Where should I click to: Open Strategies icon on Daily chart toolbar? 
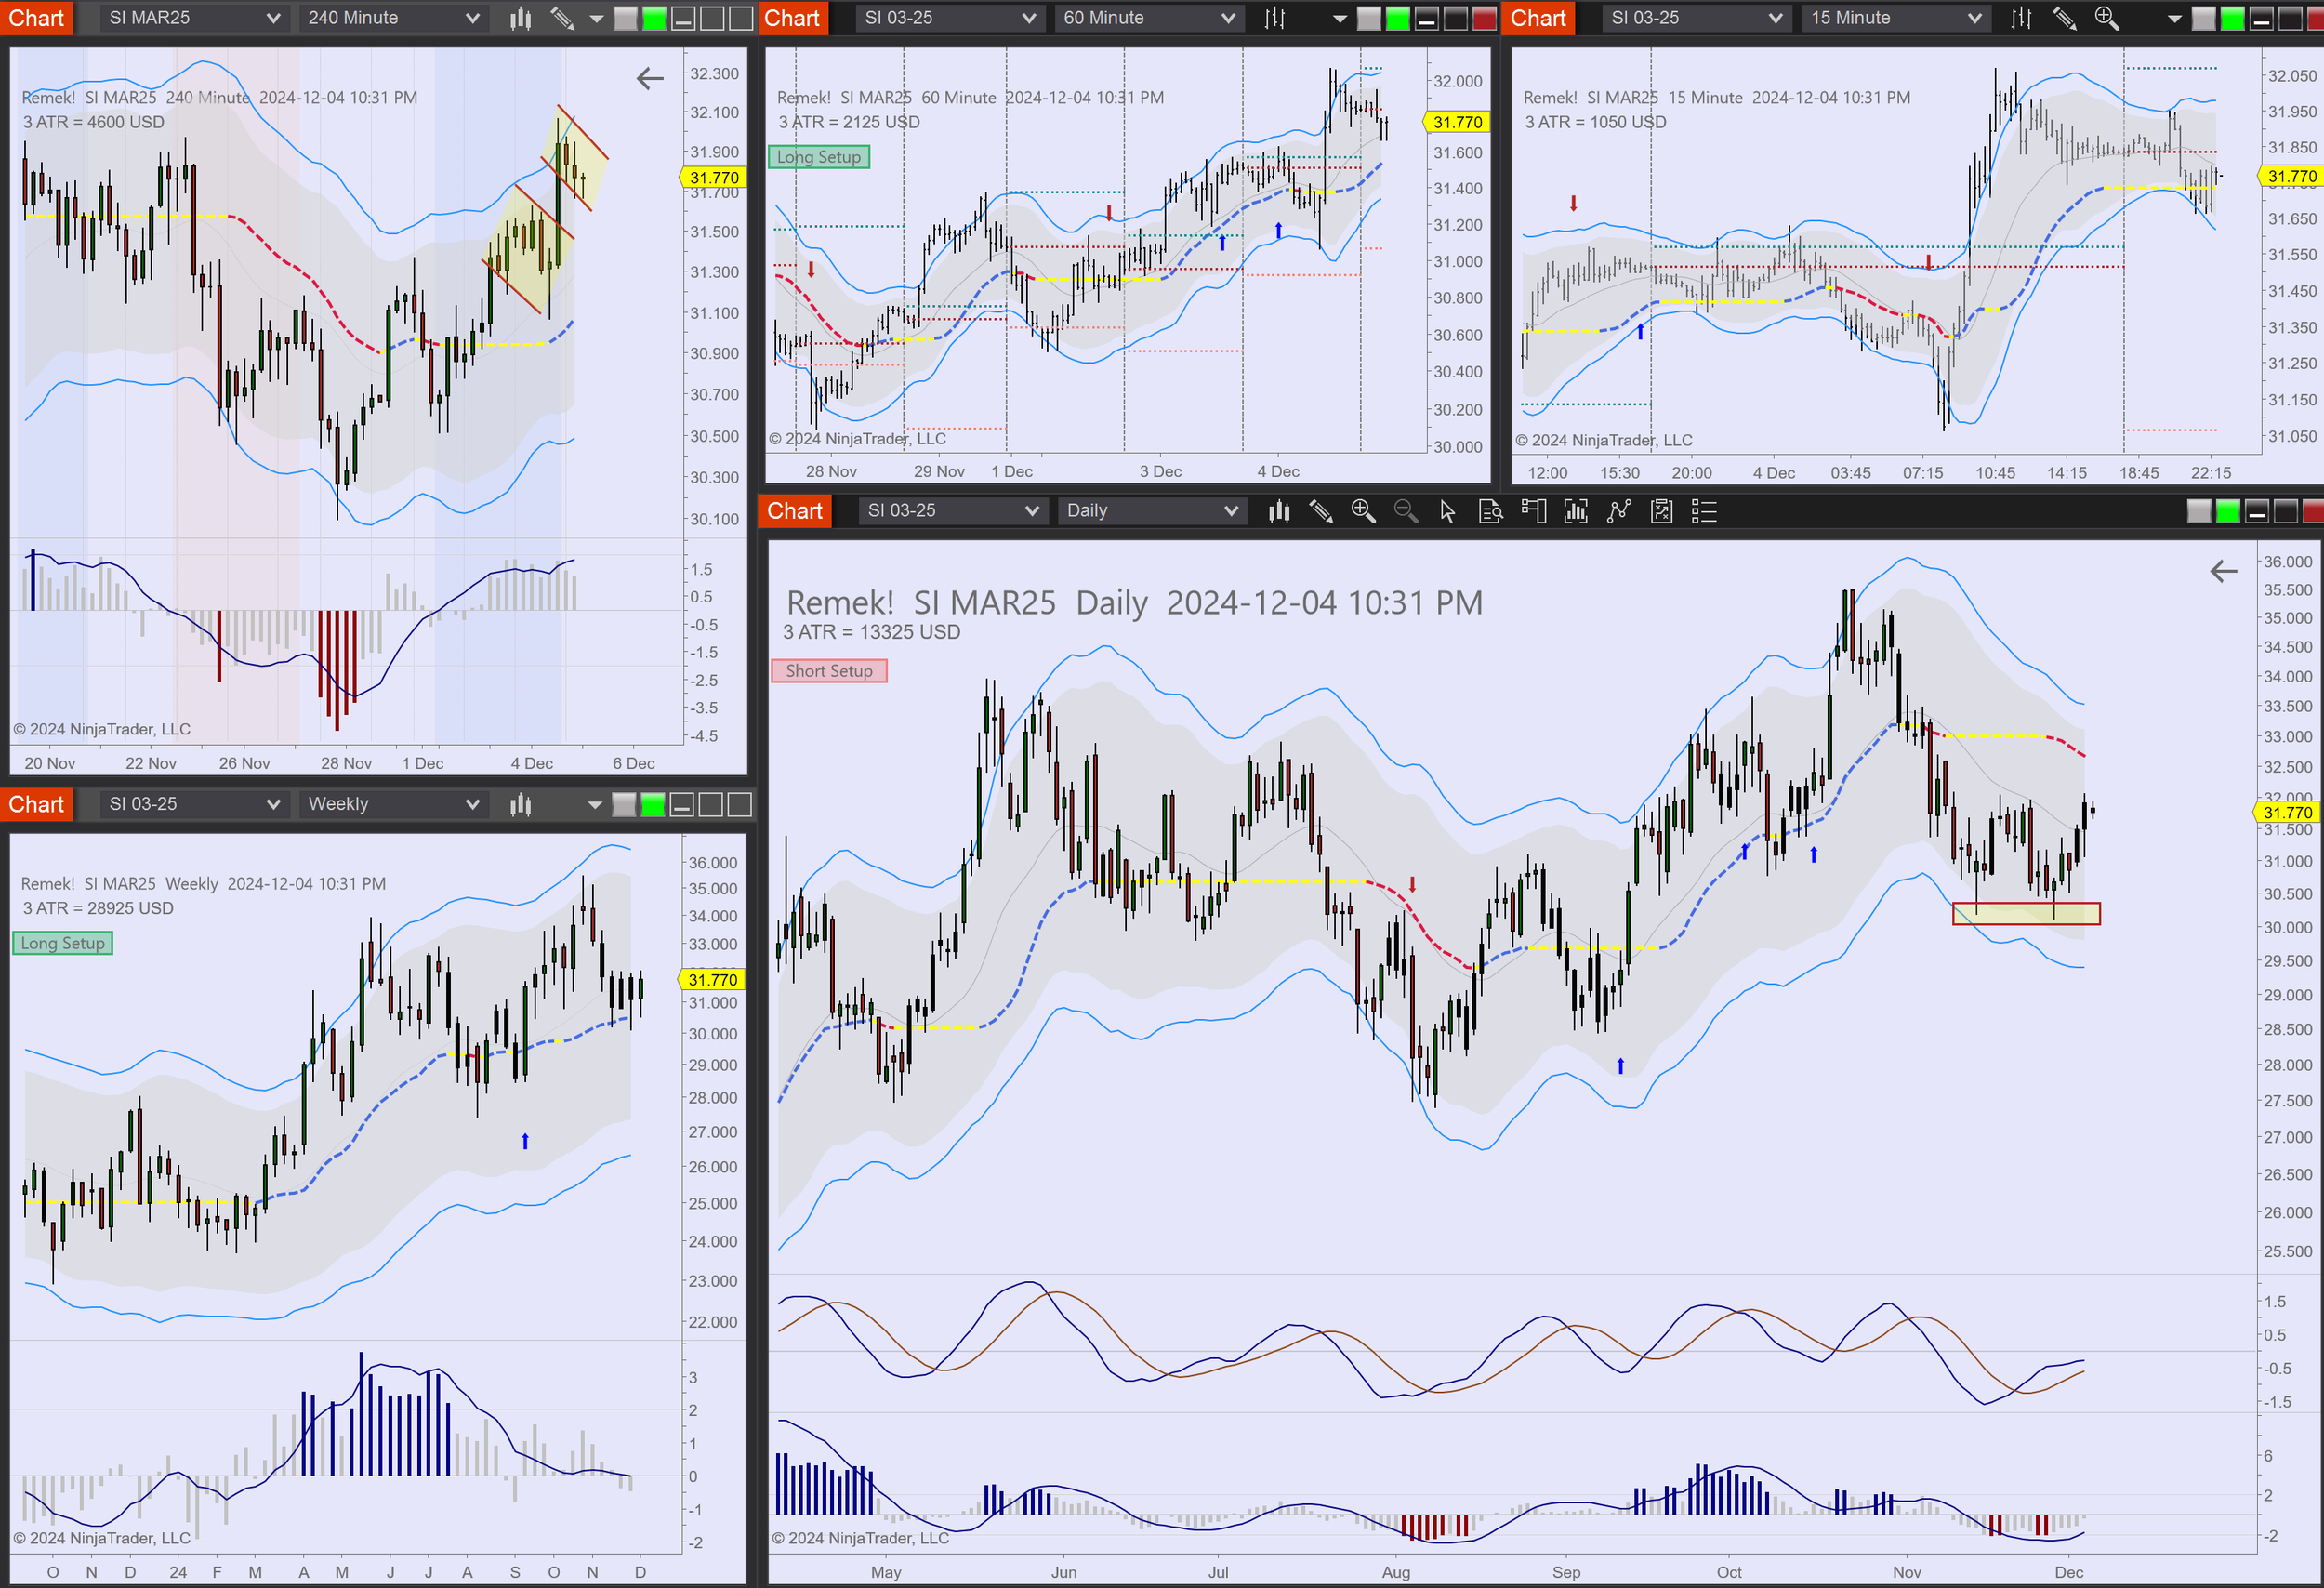[x=1661, y=511]
